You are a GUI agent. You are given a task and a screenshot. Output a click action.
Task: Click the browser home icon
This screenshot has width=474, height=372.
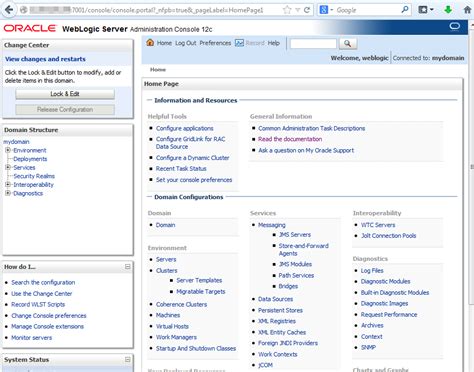click(468, 10)
